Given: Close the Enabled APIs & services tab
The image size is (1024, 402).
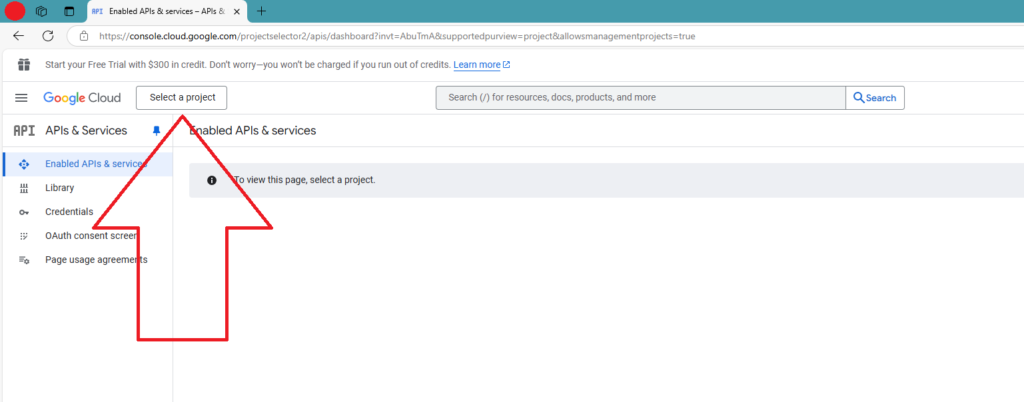Looking at the screenshot, I should coord(236,11).
